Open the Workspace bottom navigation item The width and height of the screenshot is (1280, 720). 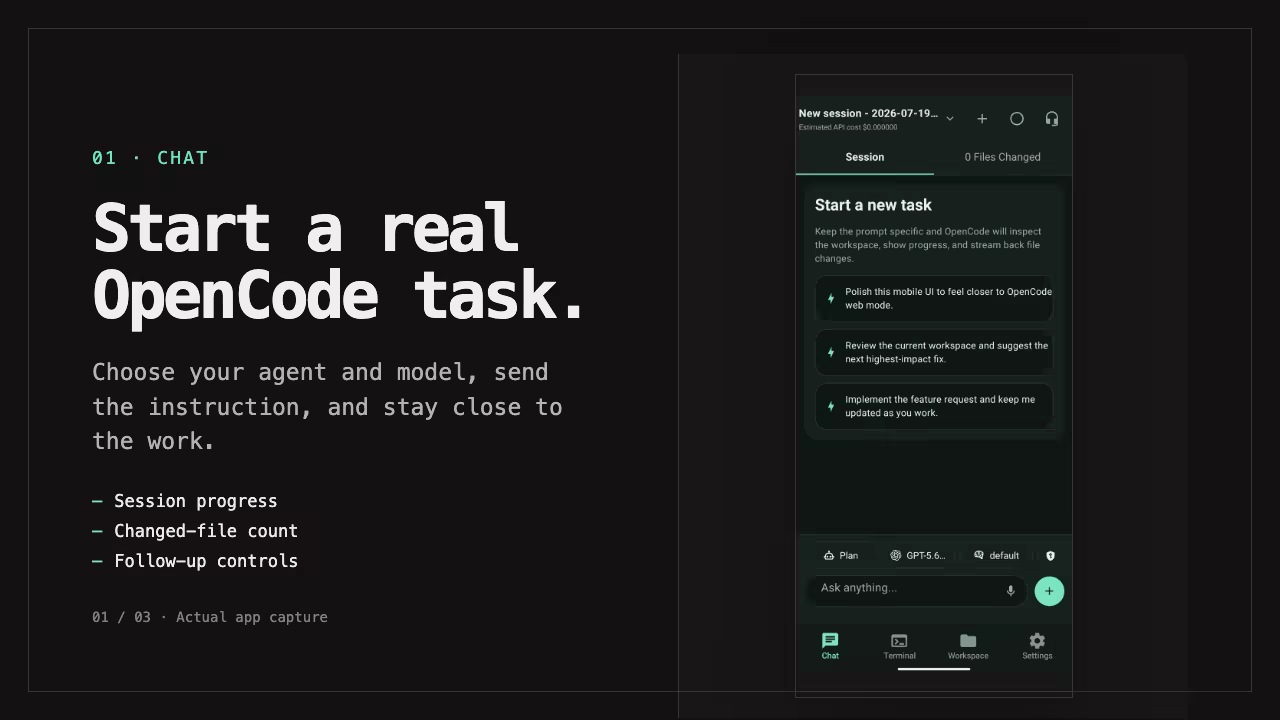968,646
